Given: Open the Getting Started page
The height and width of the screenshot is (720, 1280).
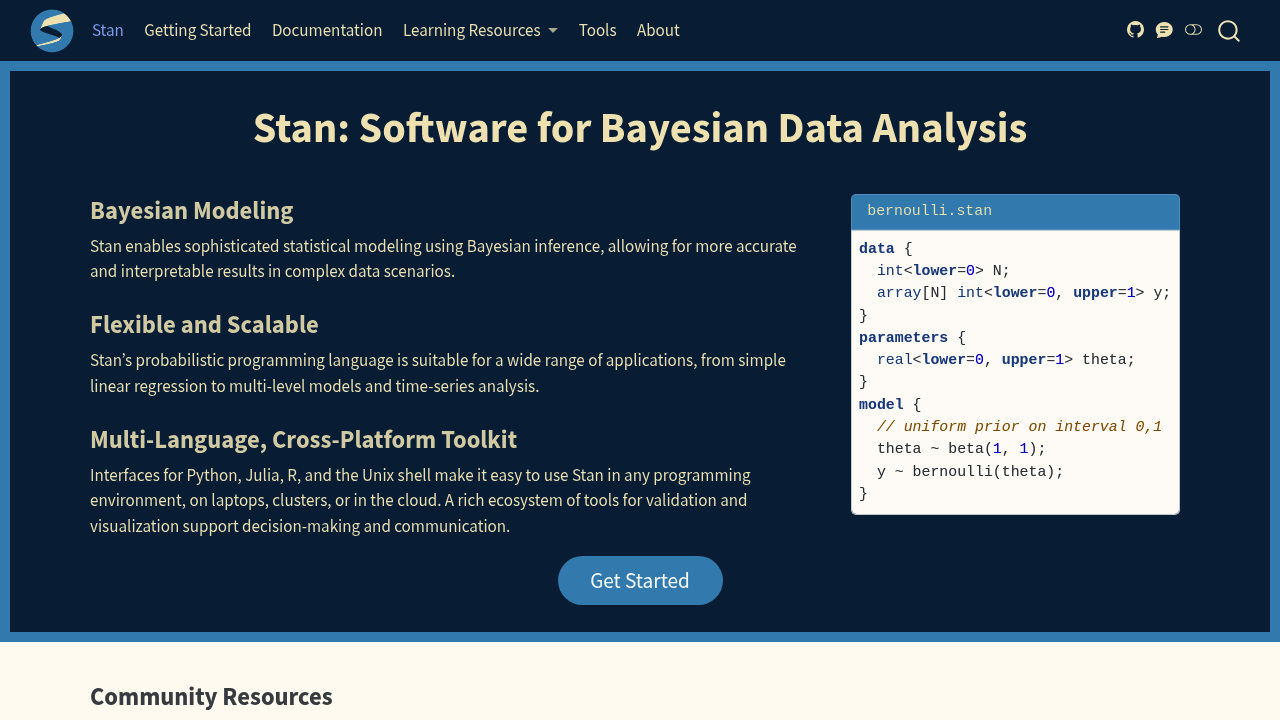Looking at the screenshot, I should [198, 30].
